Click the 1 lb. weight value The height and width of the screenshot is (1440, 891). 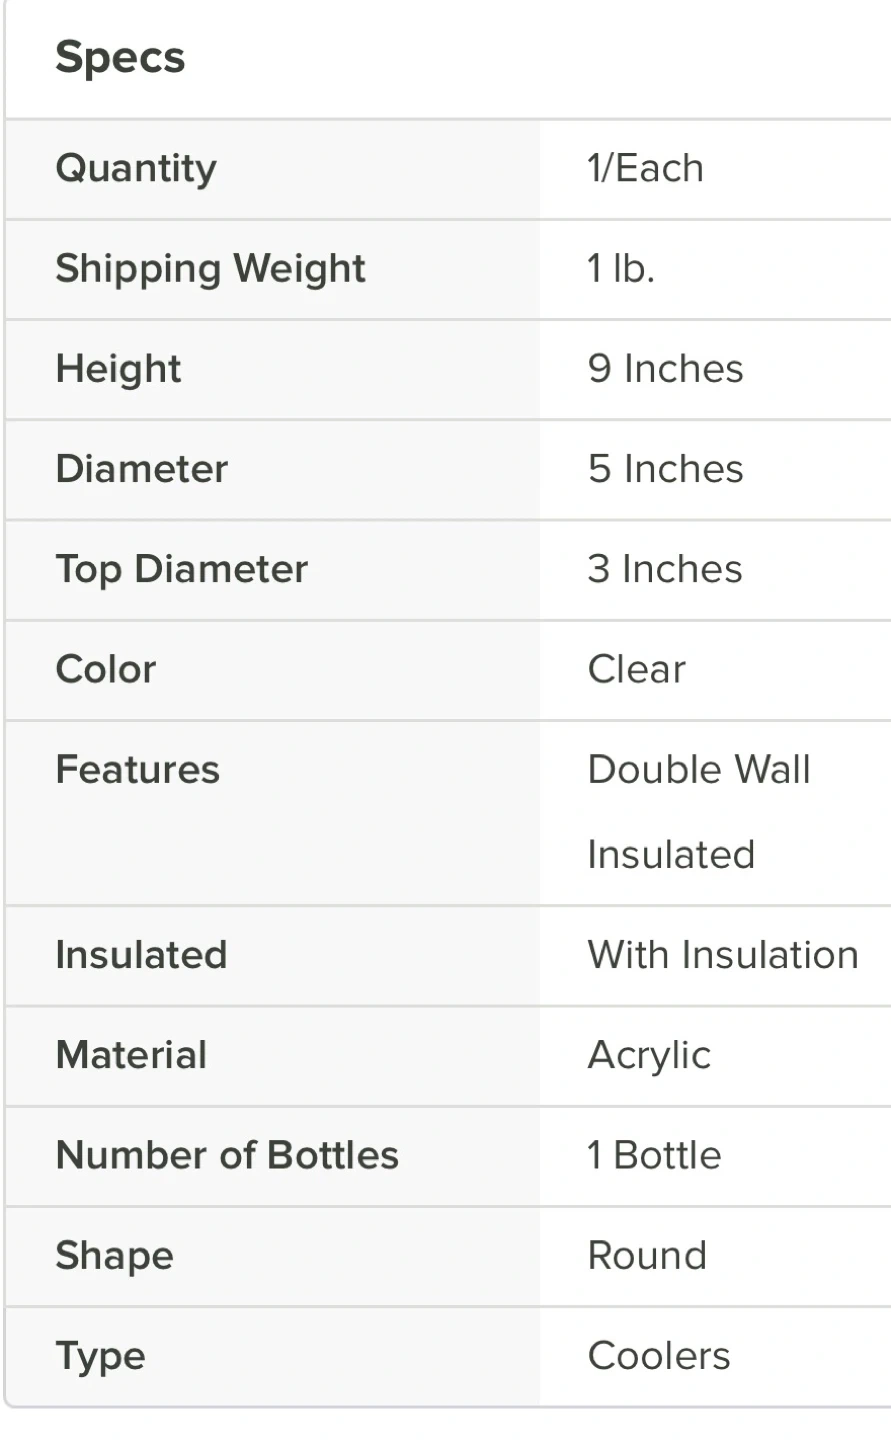620,269
